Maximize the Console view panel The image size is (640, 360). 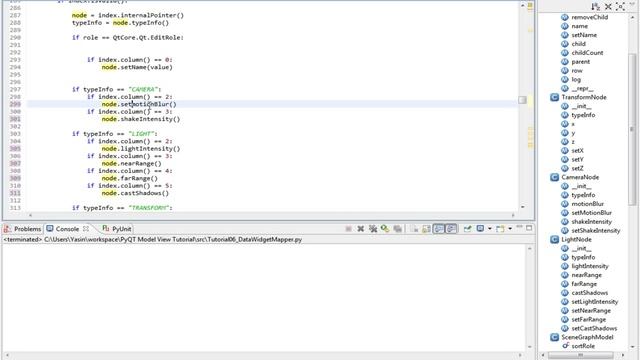pos(529,228)
